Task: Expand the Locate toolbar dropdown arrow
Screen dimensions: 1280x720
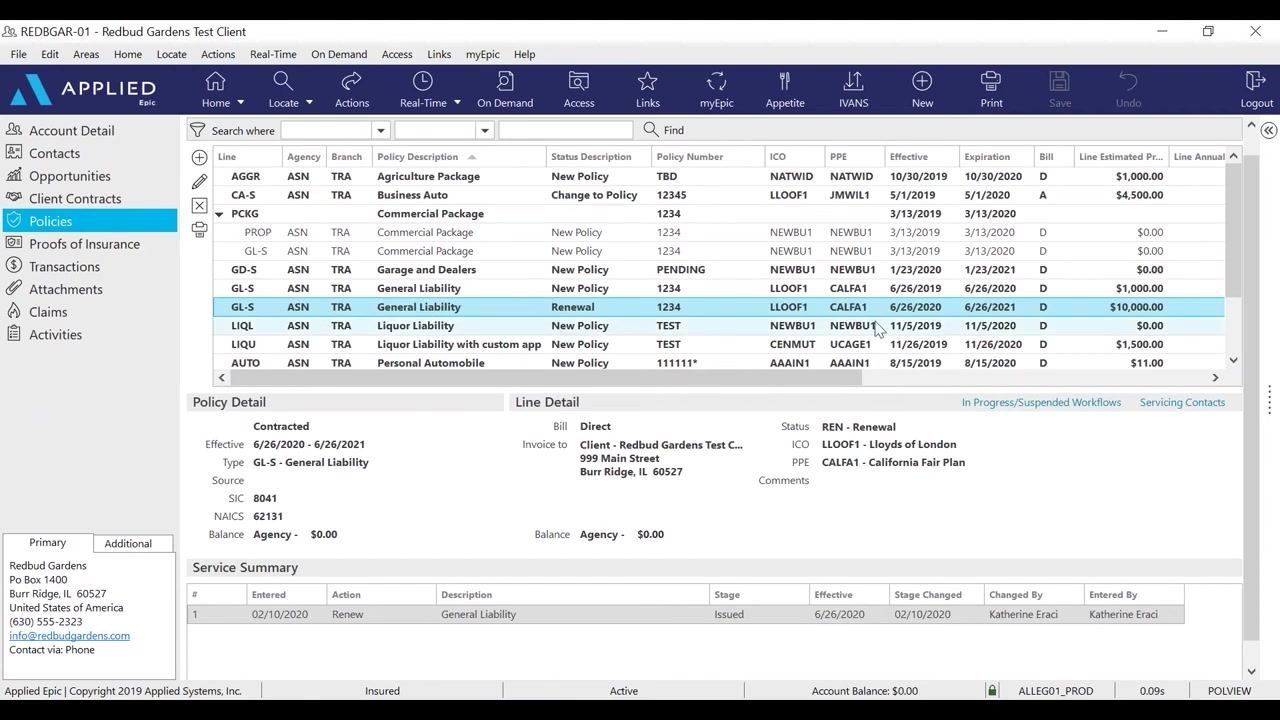Action: pos(309,103)
